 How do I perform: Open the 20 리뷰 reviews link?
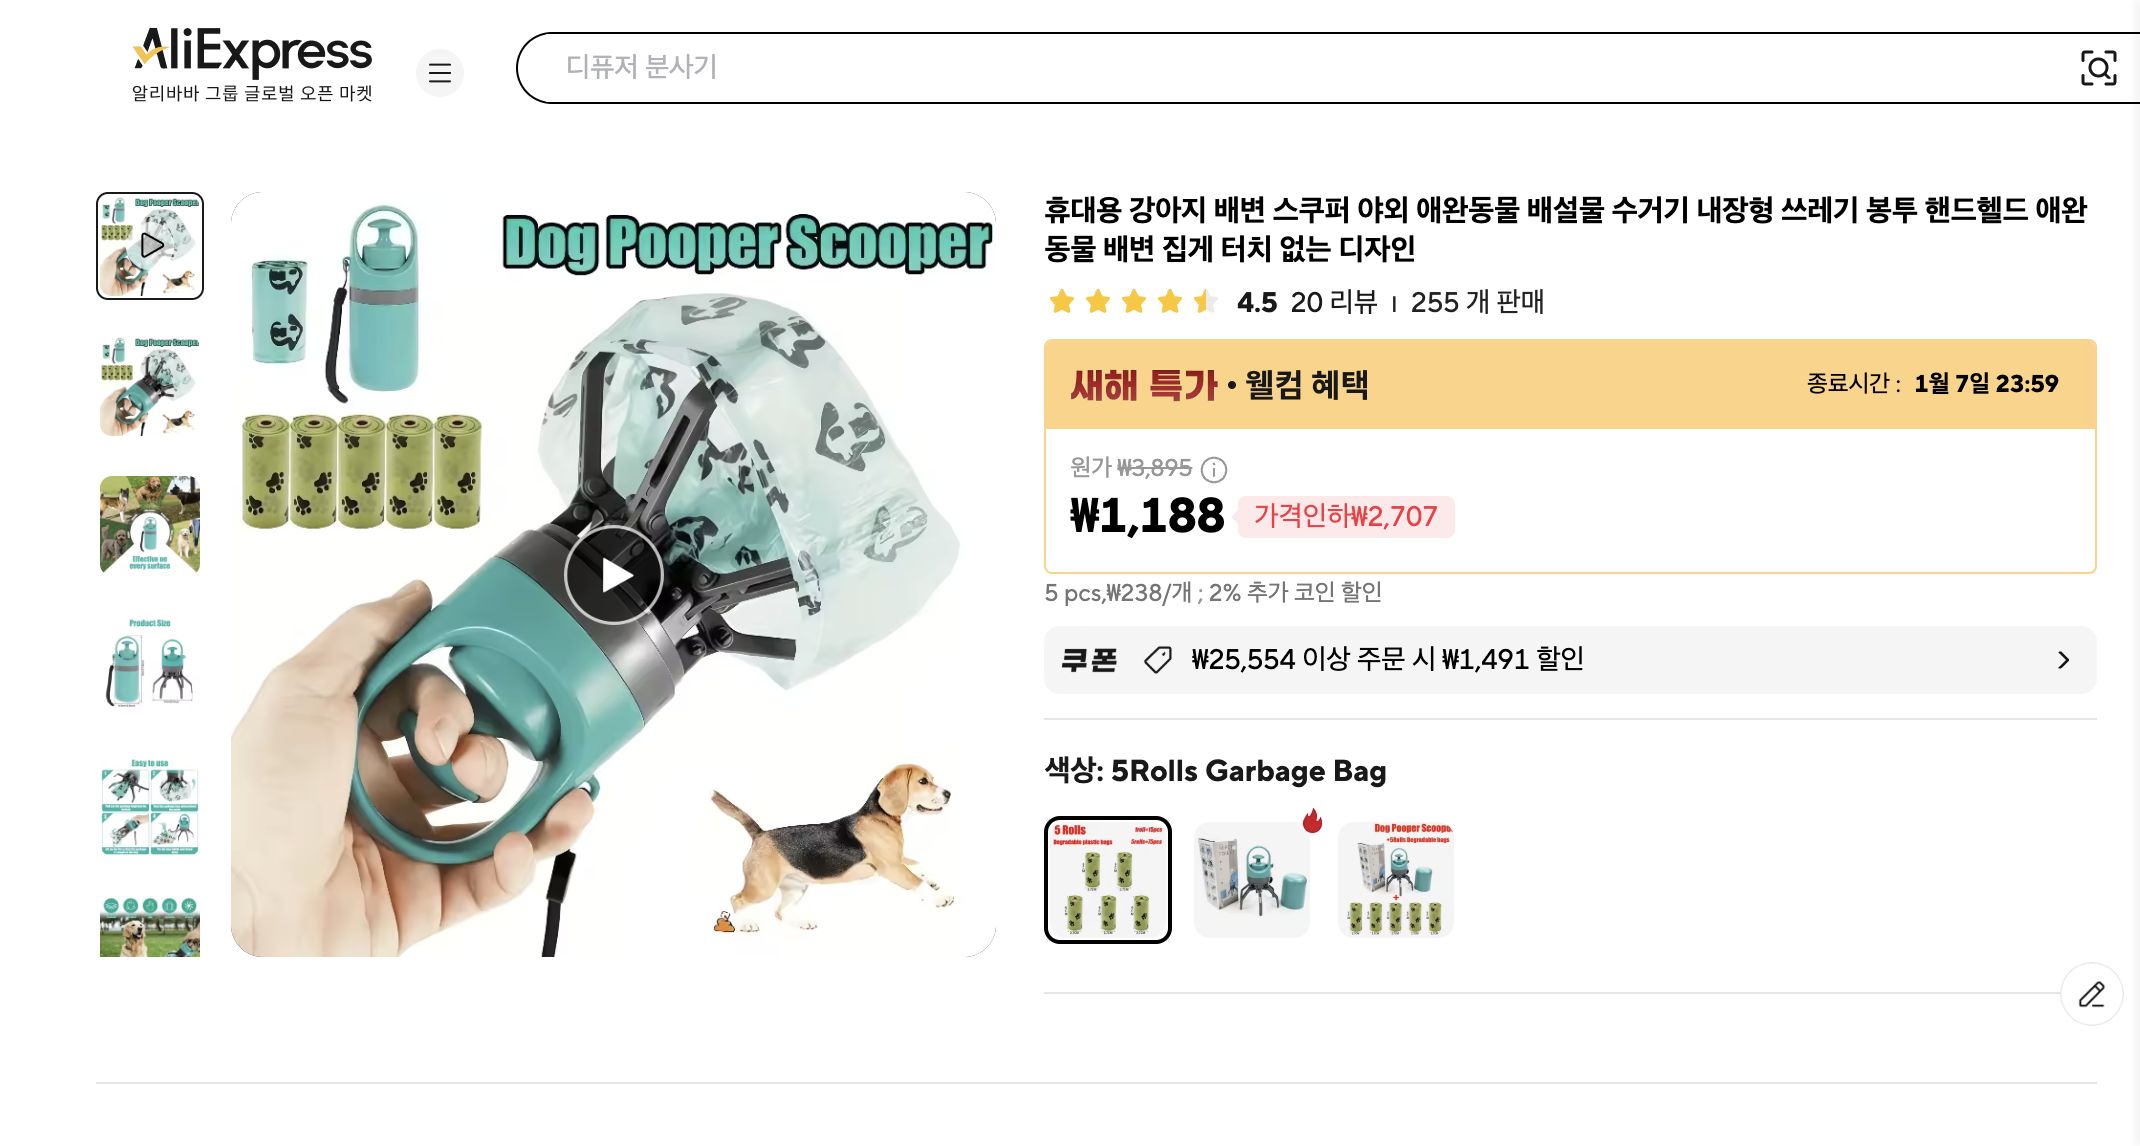[1334, 302]
